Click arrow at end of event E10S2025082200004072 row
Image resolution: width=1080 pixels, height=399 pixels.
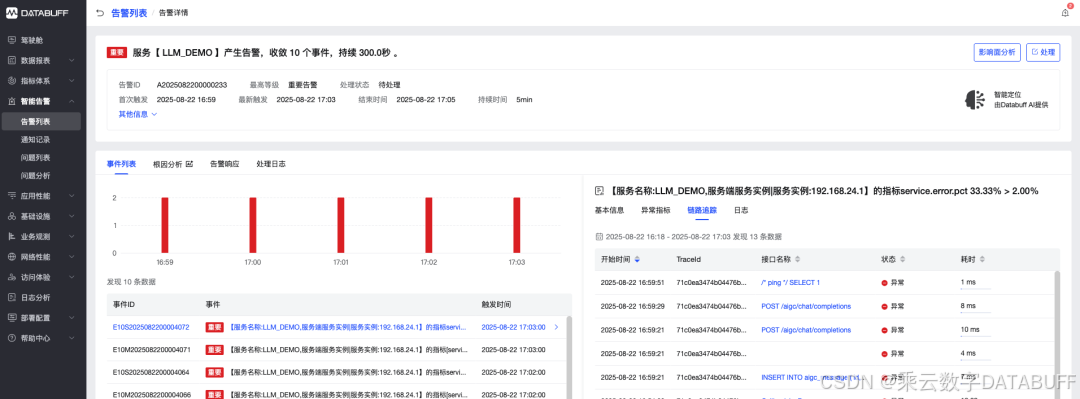pyautogui.click(x=557, y=327)
